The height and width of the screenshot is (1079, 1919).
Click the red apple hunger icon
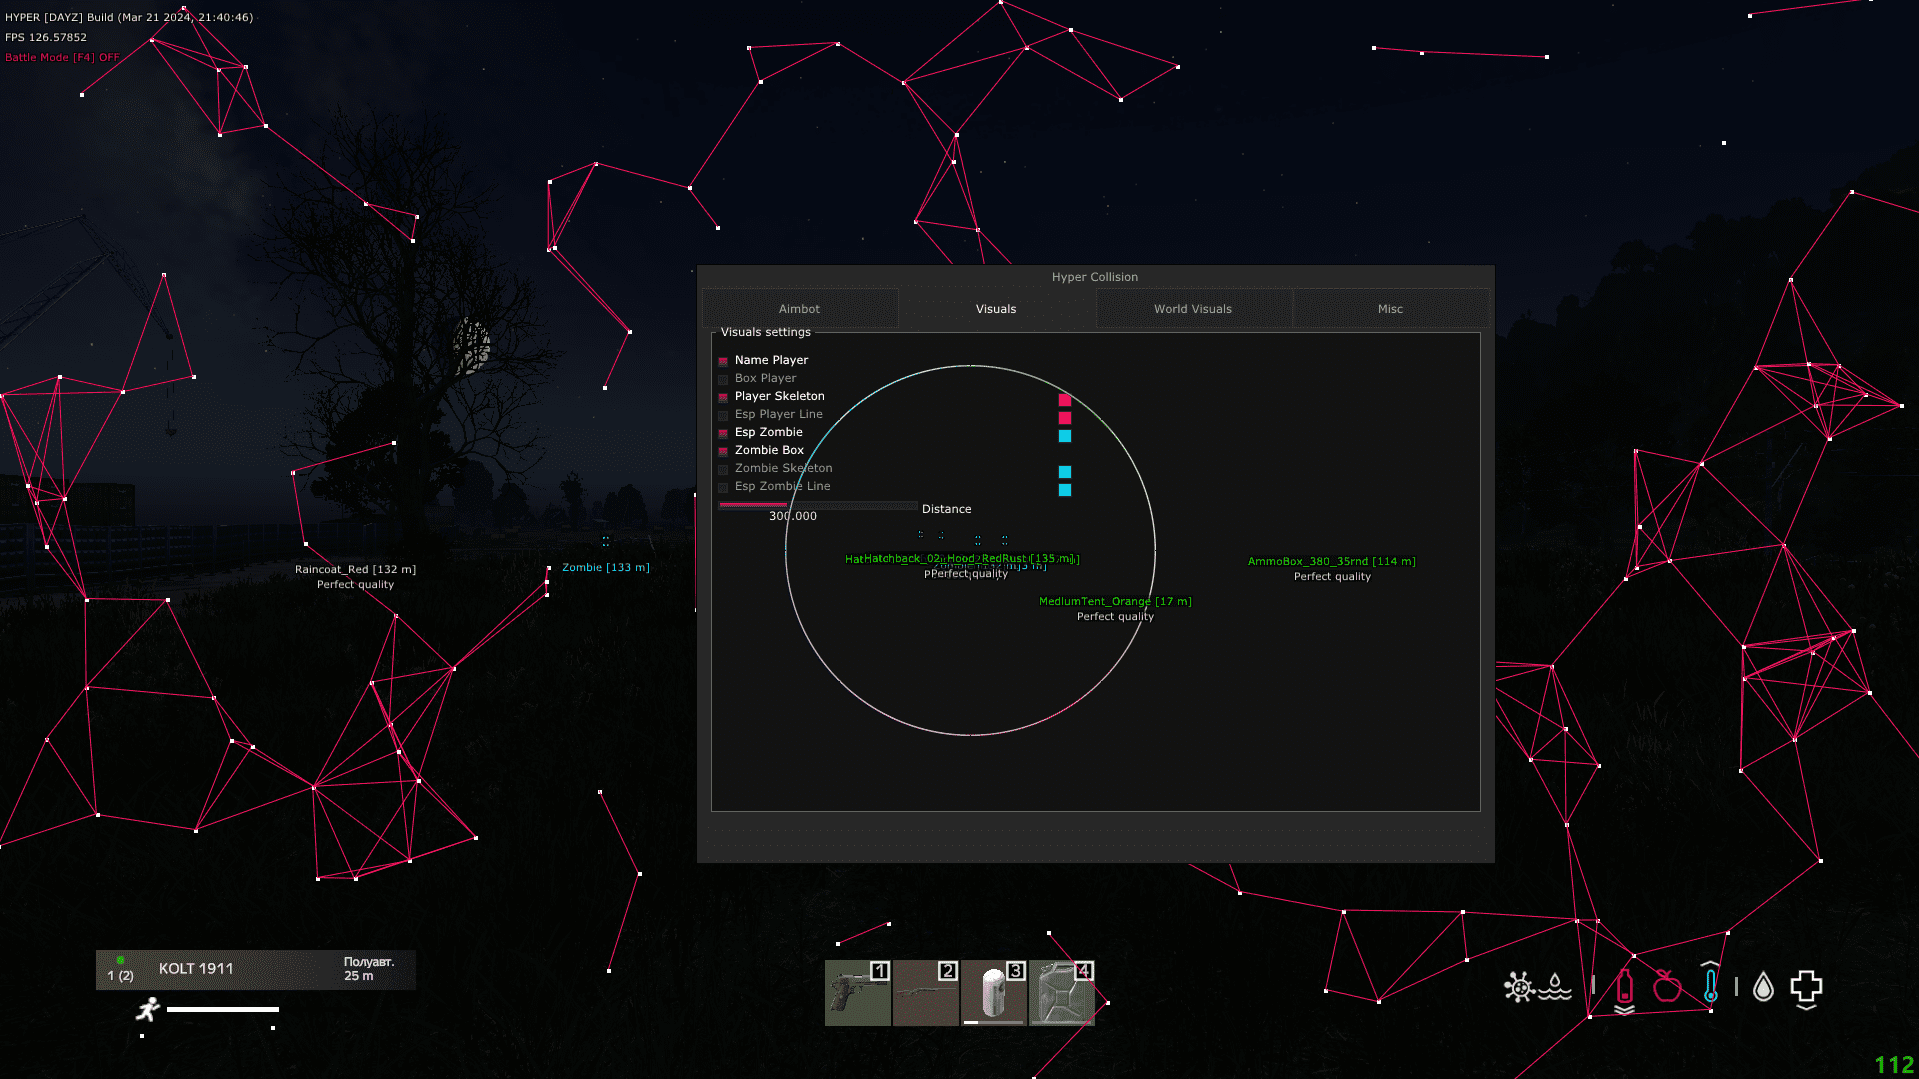coord(1667,987)
